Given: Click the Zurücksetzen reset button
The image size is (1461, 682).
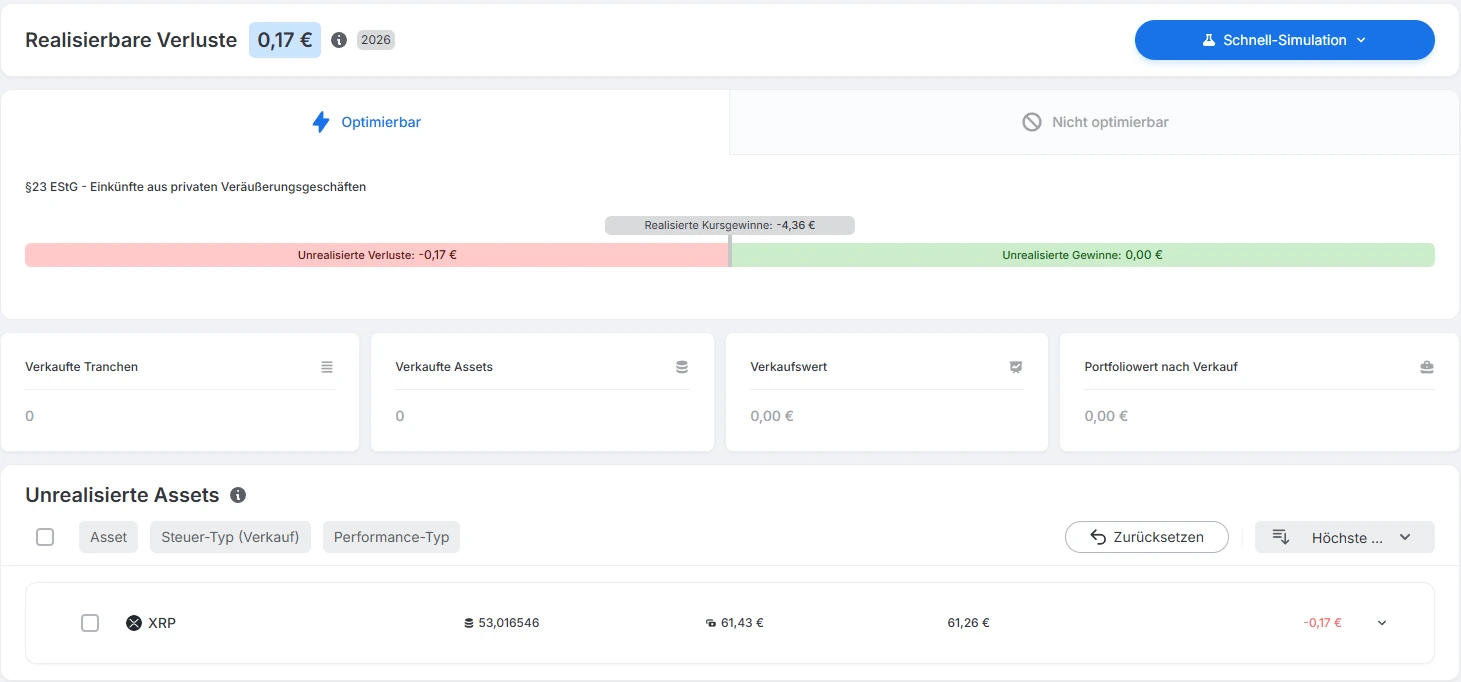Looking at the screenshot, I should (x=1147, y=537).
